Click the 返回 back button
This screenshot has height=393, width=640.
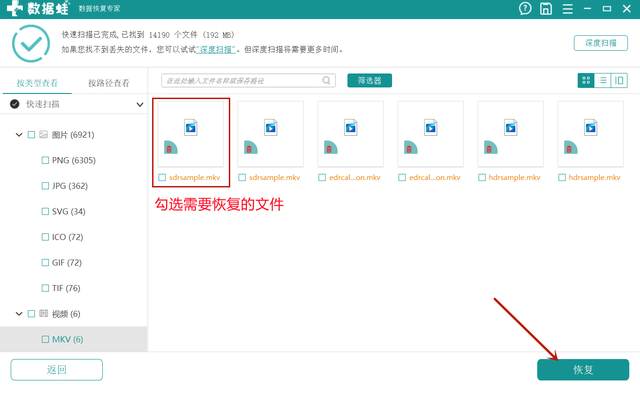pyautogui.click(x=56, y=370)
